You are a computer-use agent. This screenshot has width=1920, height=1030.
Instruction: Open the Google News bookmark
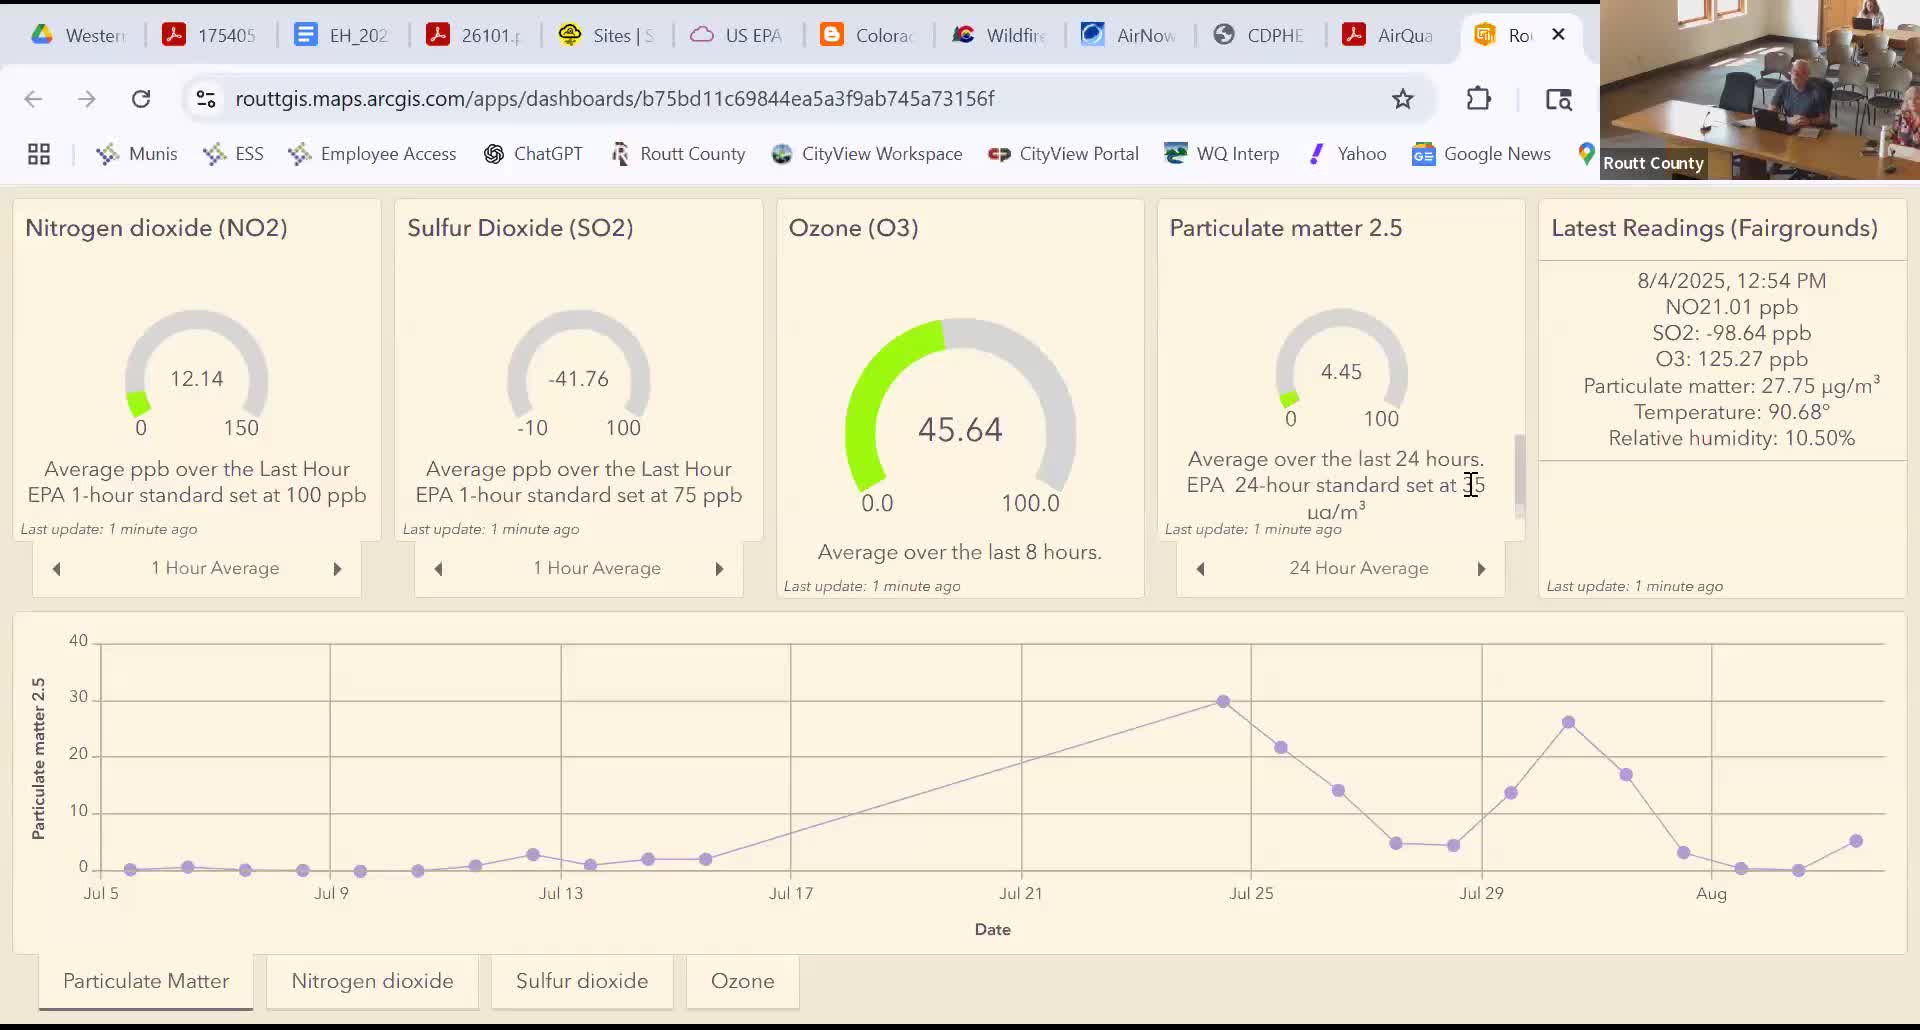[x=1482, y=154]
